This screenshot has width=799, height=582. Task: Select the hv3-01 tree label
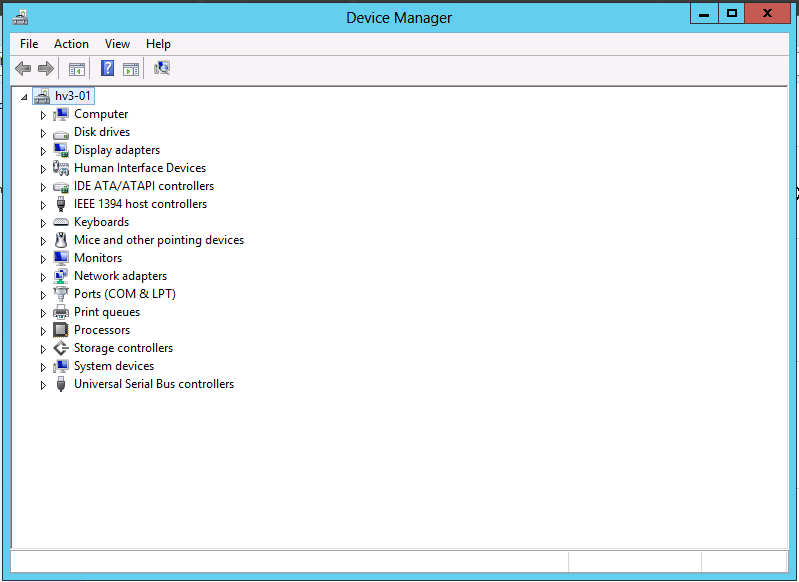[x=72, y=96]
